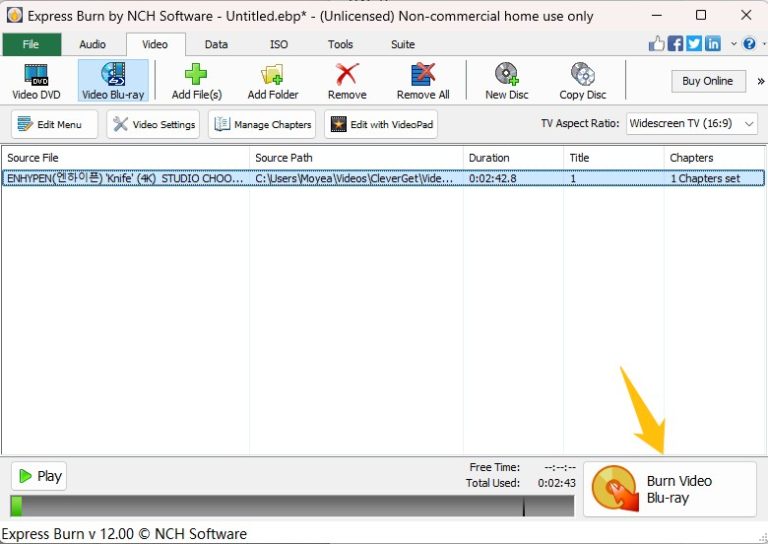The width and height of the screenshot is (768, 544).
Task: Select the Video DVD disc type
Action: point(36,81)
